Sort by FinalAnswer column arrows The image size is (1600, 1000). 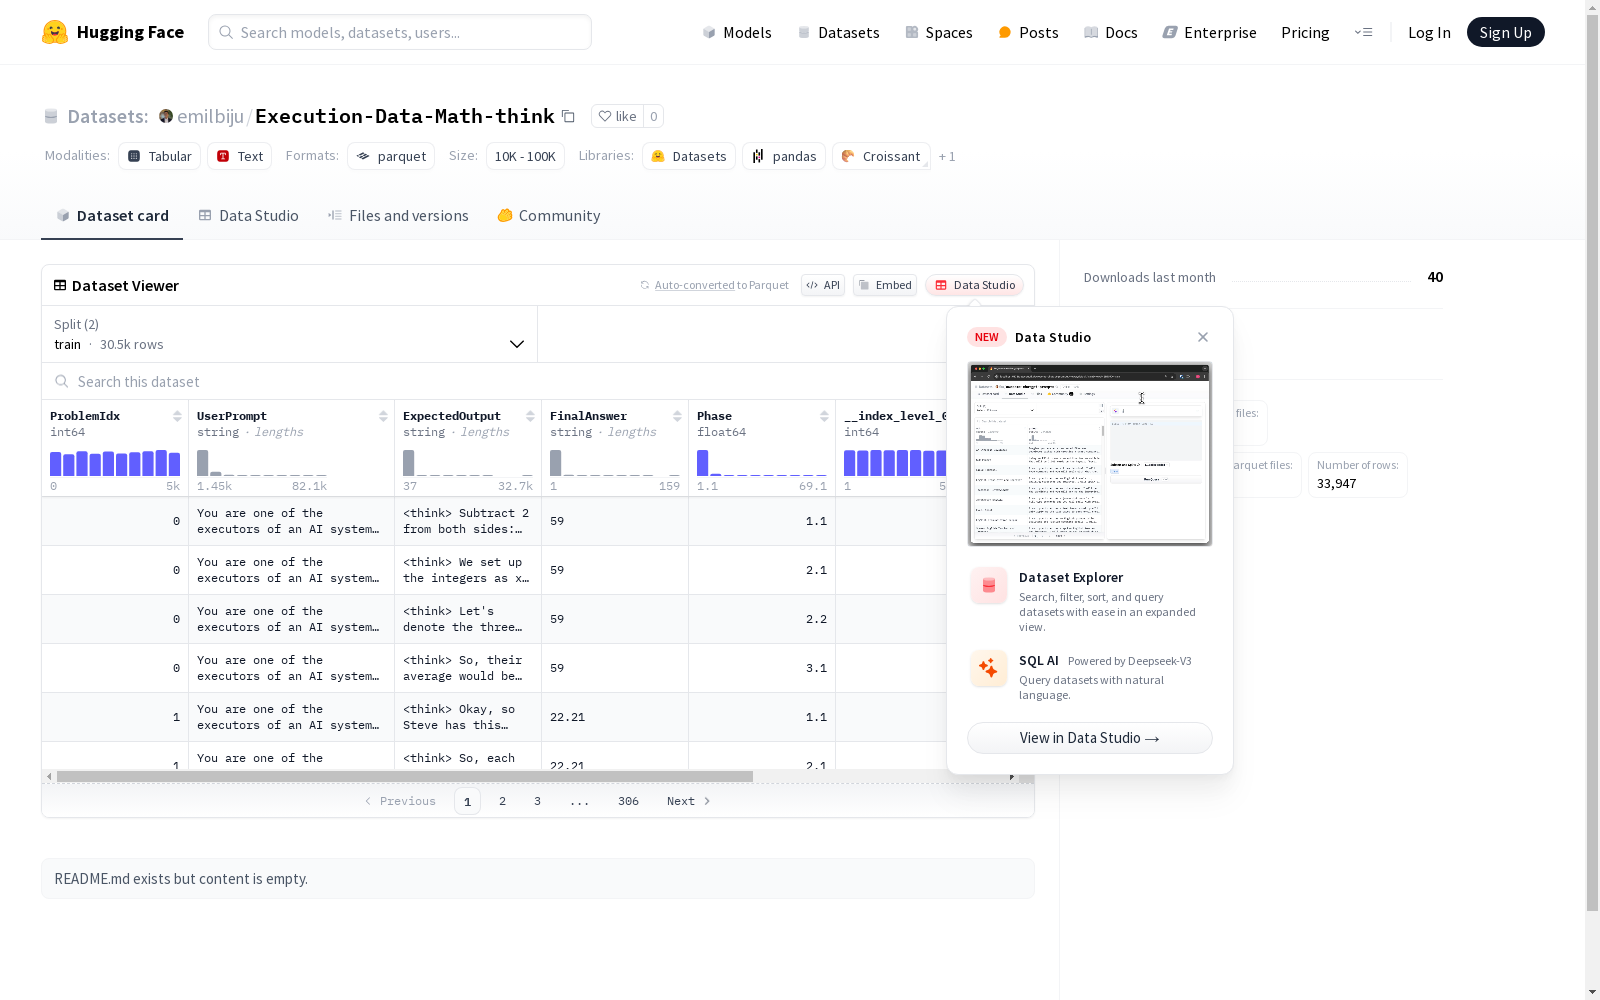pyautogui.click(x=677, y=416)
